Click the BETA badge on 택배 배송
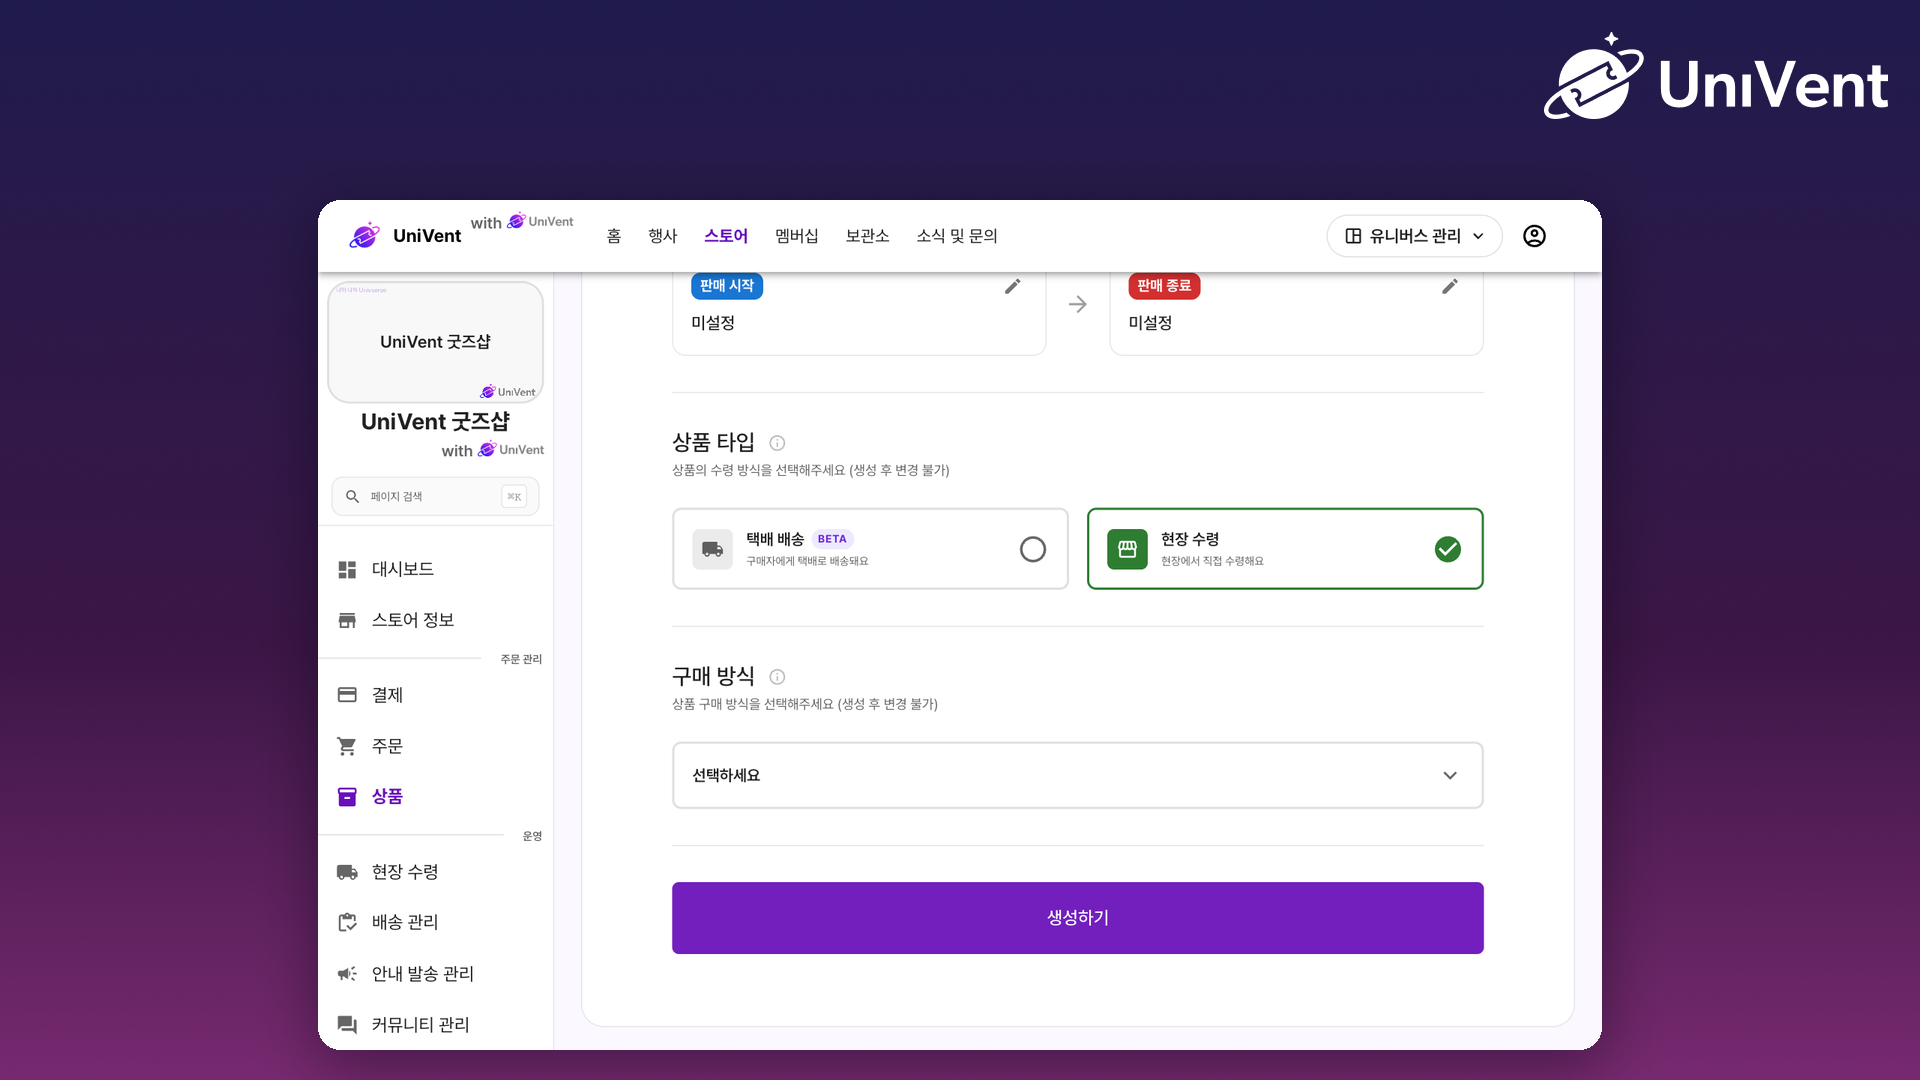Image resolution: width=1920 pixels, height=1080 pixels. (832, 539)
